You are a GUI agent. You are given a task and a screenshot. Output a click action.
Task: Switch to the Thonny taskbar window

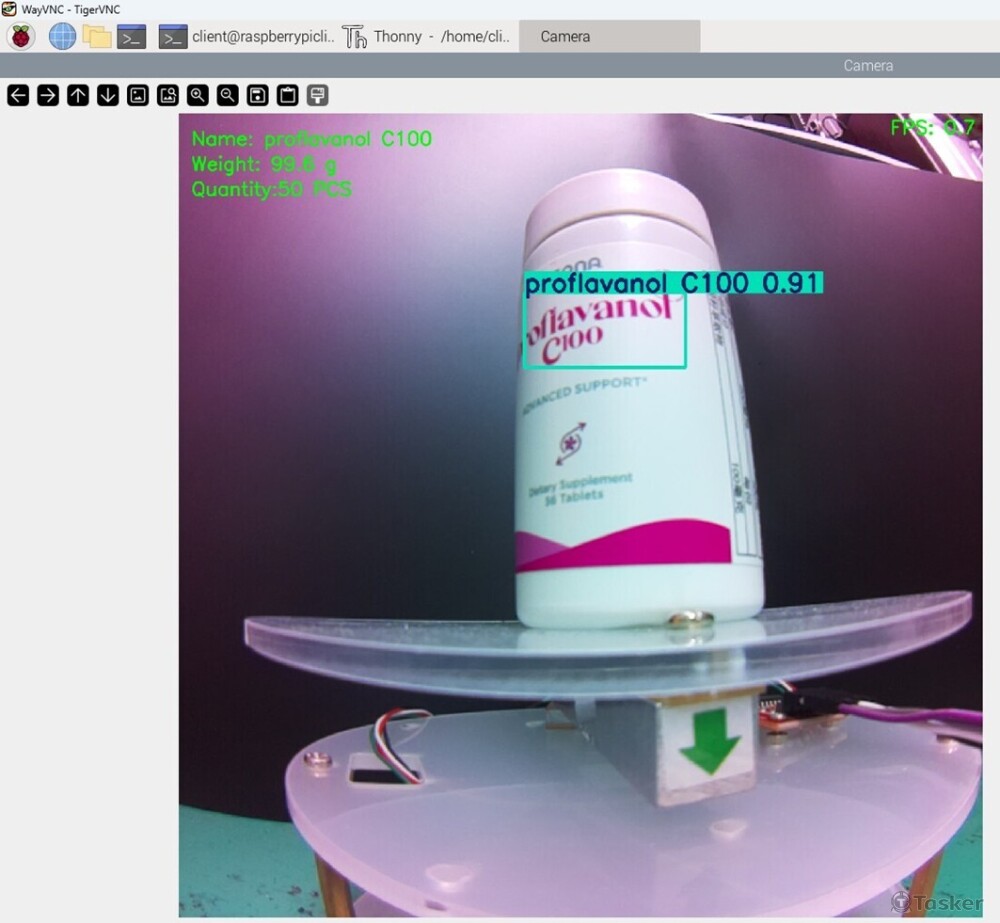(427, 36)
